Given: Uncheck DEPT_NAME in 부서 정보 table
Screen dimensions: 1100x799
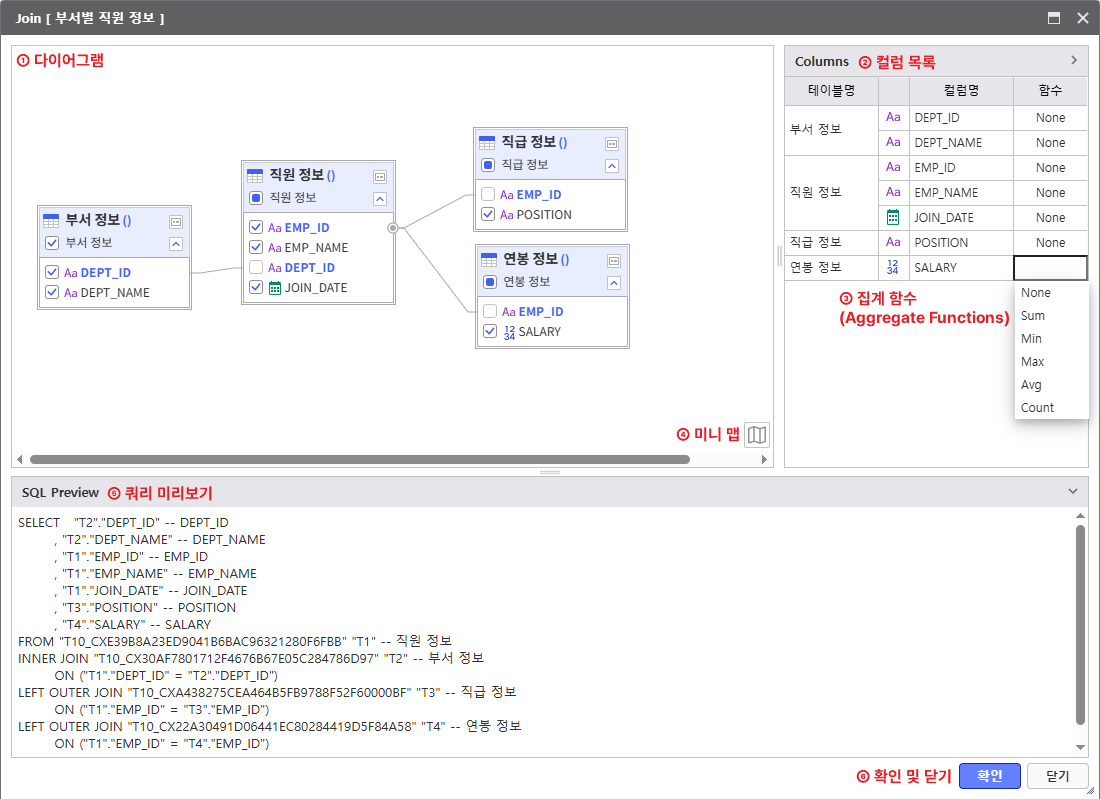Looking at the screenshot, I should point(52,293).
